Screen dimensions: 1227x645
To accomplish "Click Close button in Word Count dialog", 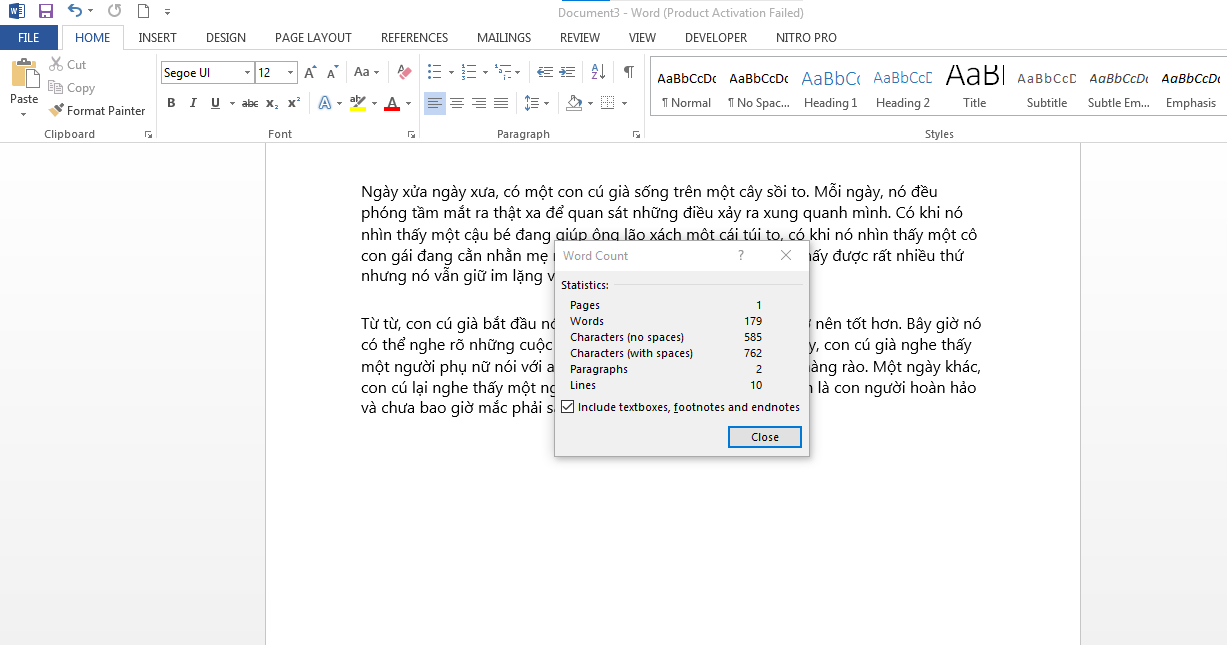I will click(765, 437).
